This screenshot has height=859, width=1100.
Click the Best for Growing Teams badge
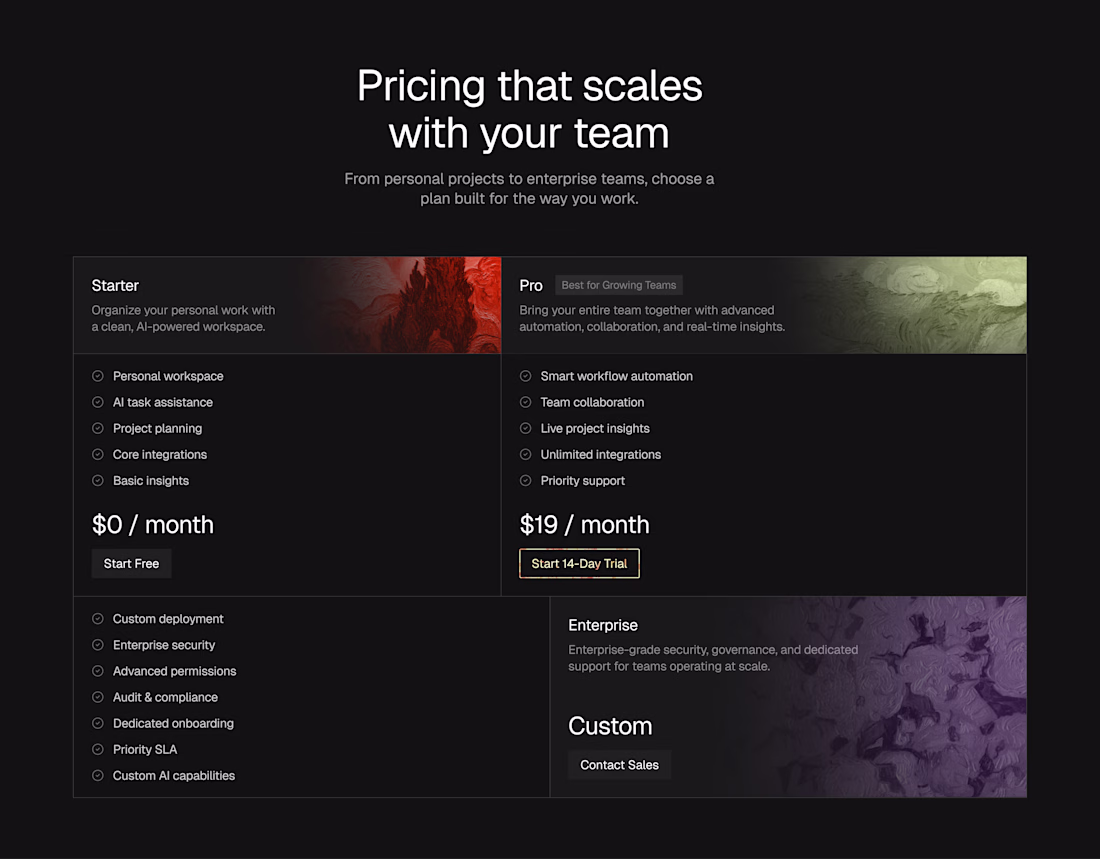[619, 285]
